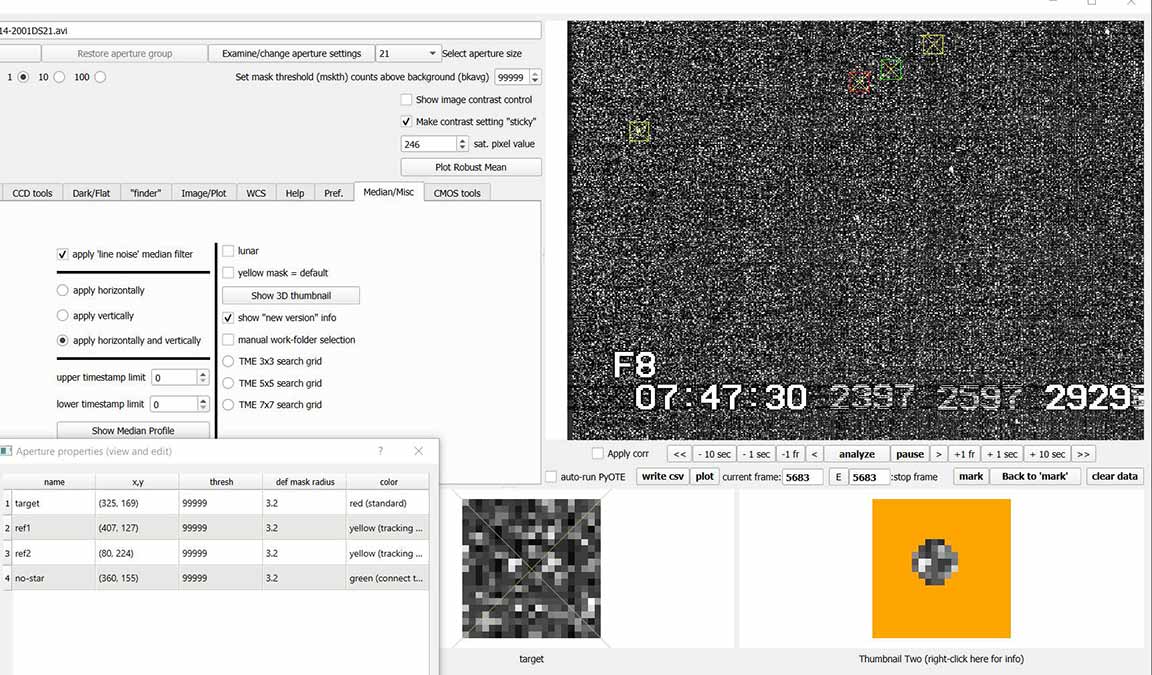
Task: Open the WCS tab
Action: pos(256,193)
